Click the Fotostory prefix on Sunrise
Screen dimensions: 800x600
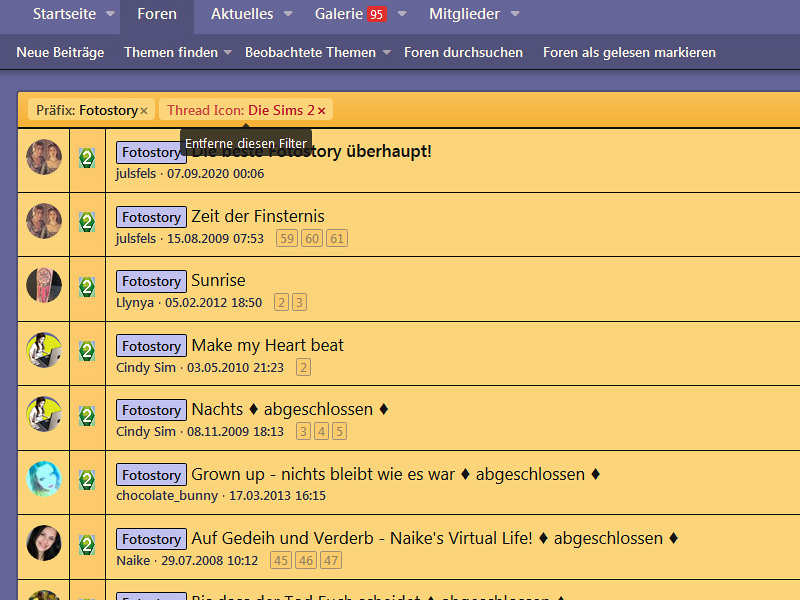point(152,281)
